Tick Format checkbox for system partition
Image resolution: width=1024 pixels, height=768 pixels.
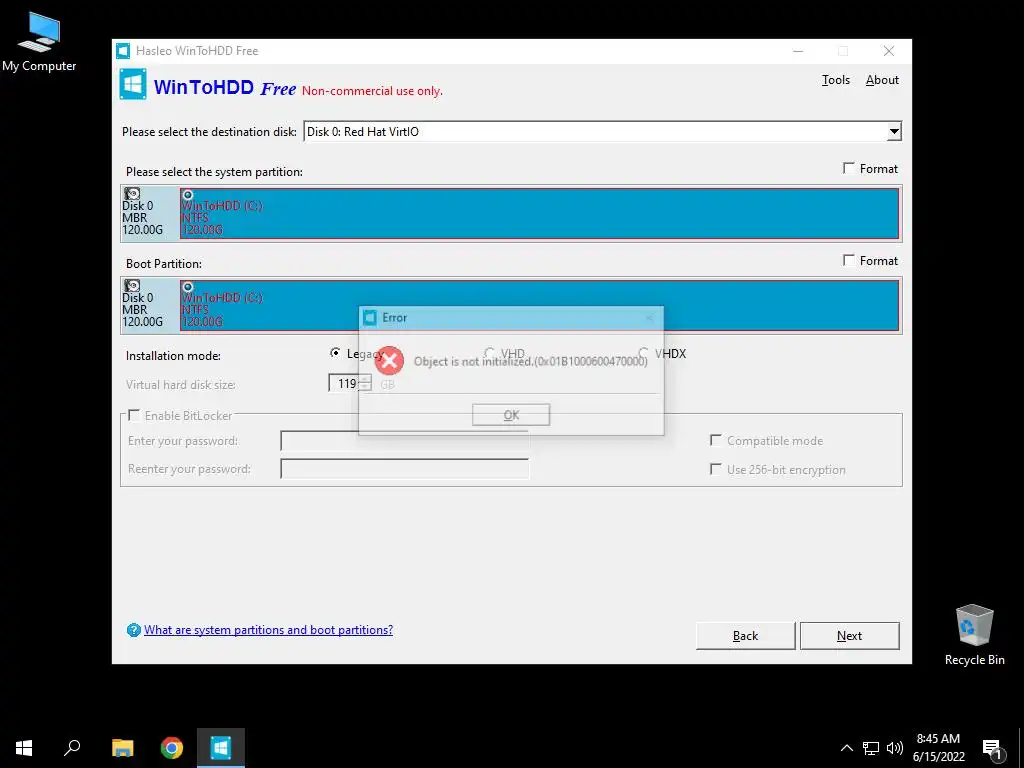848,168
